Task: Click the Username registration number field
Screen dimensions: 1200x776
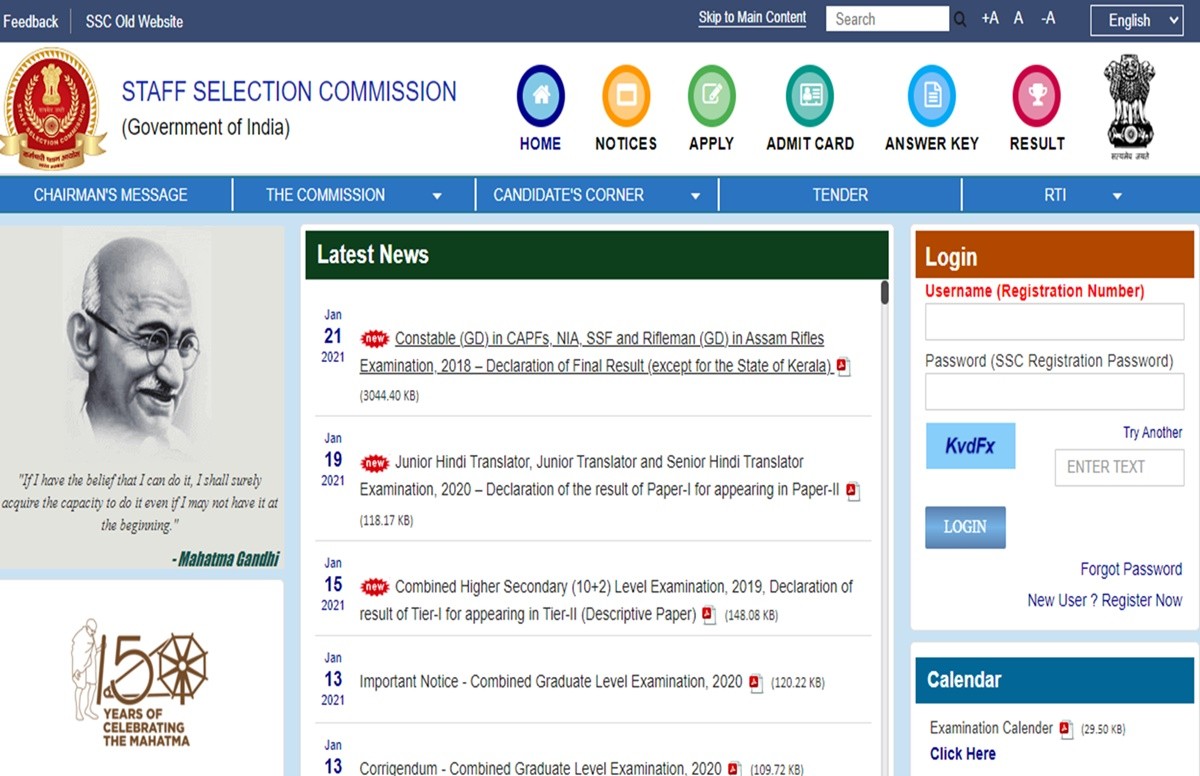Action: pos(1054,322)
